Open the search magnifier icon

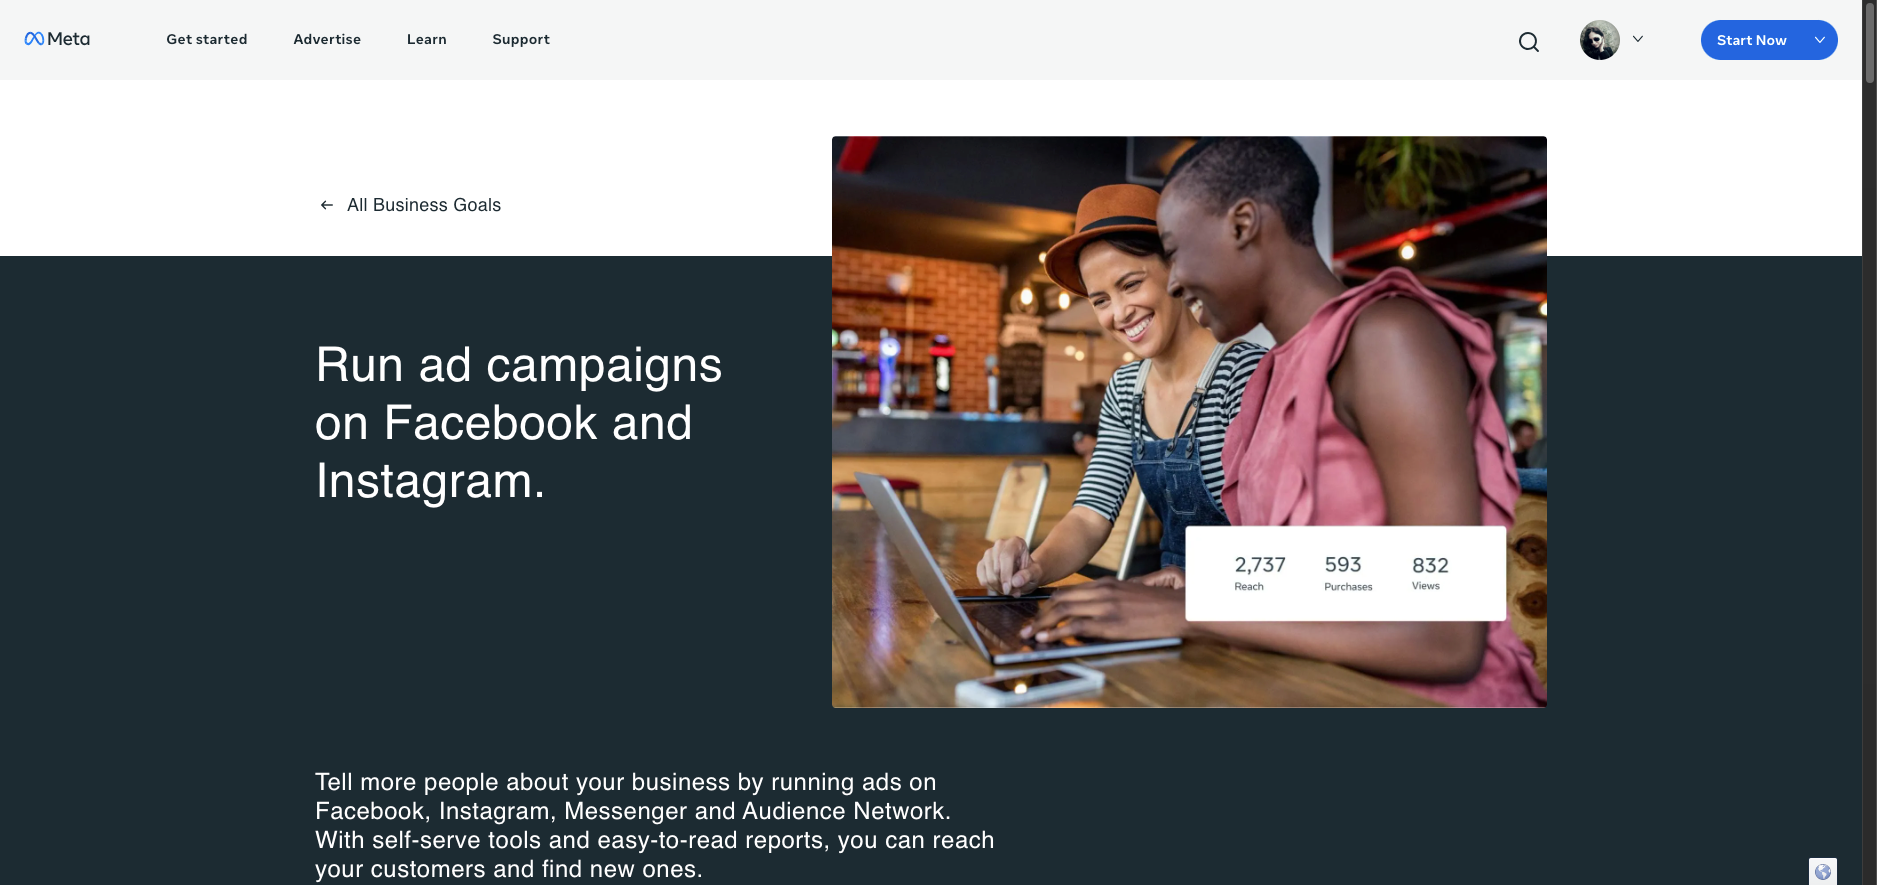point(1528,41)
